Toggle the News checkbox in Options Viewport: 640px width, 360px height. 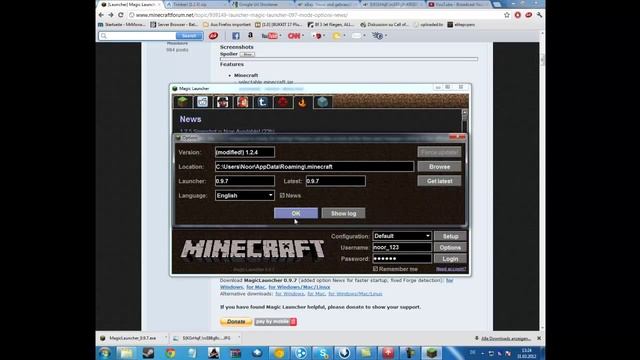282,196
